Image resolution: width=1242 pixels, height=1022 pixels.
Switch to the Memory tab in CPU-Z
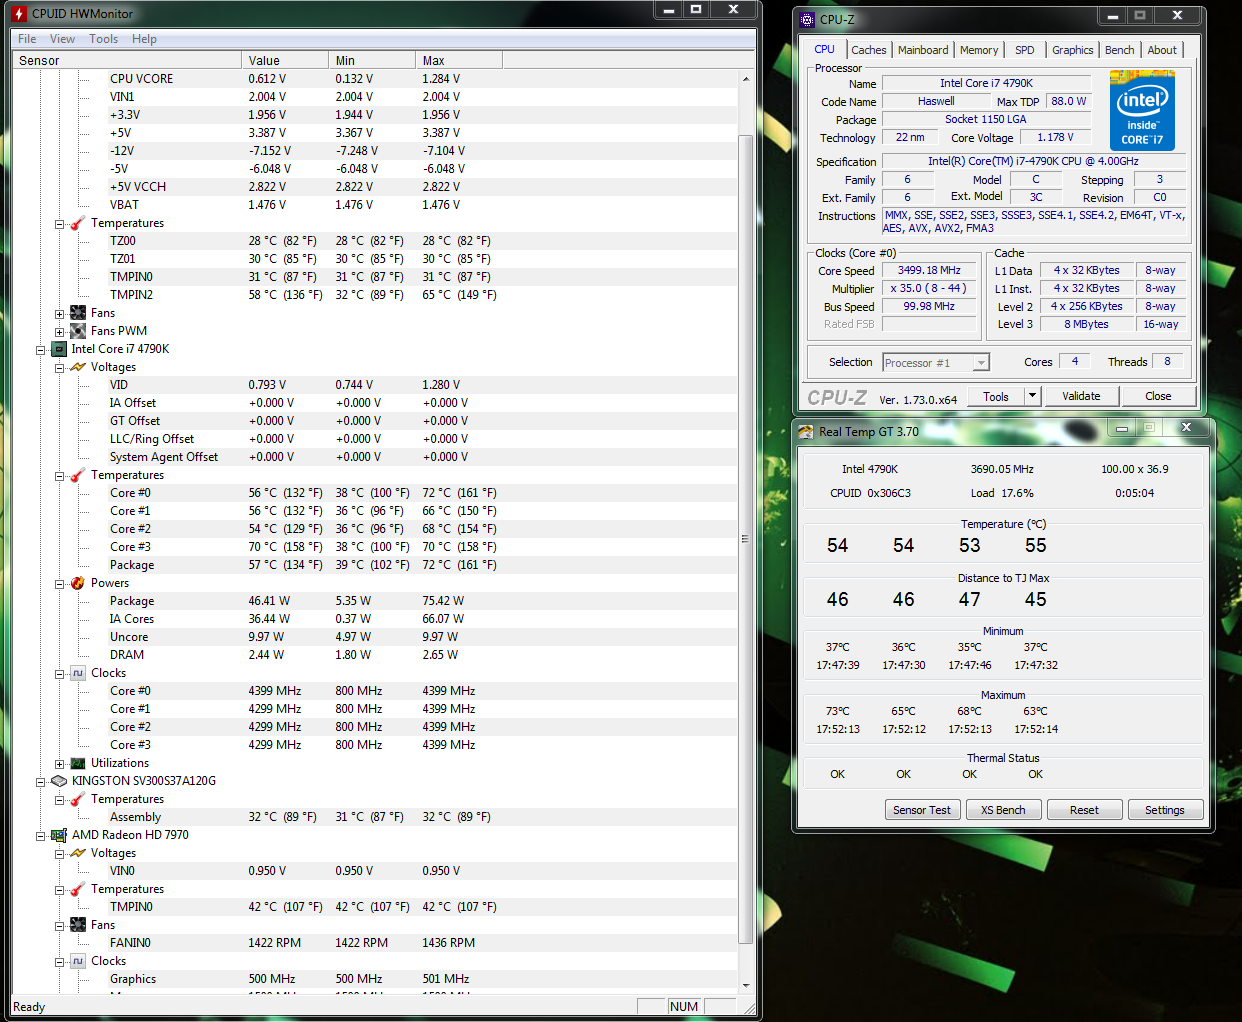tap(979, 50)
